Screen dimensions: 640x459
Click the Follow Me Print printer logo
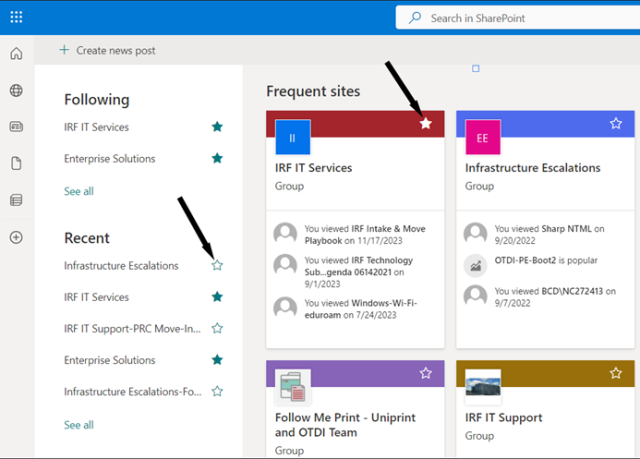pyautogui.click(x=293, y=387)
